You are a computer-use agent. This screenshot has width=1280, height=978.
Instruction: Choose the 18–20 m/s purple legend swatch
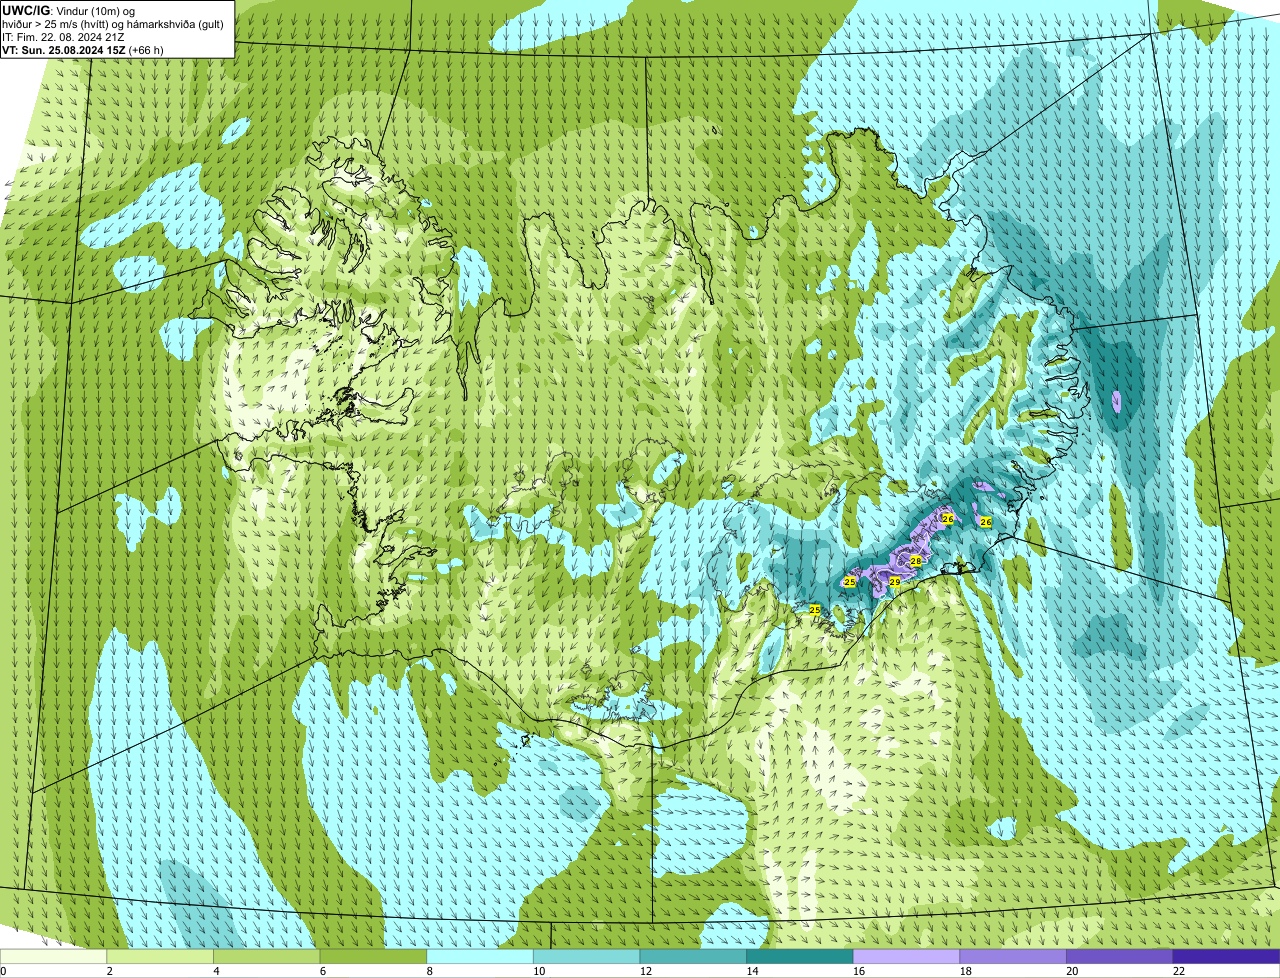tap(1013, 956)
